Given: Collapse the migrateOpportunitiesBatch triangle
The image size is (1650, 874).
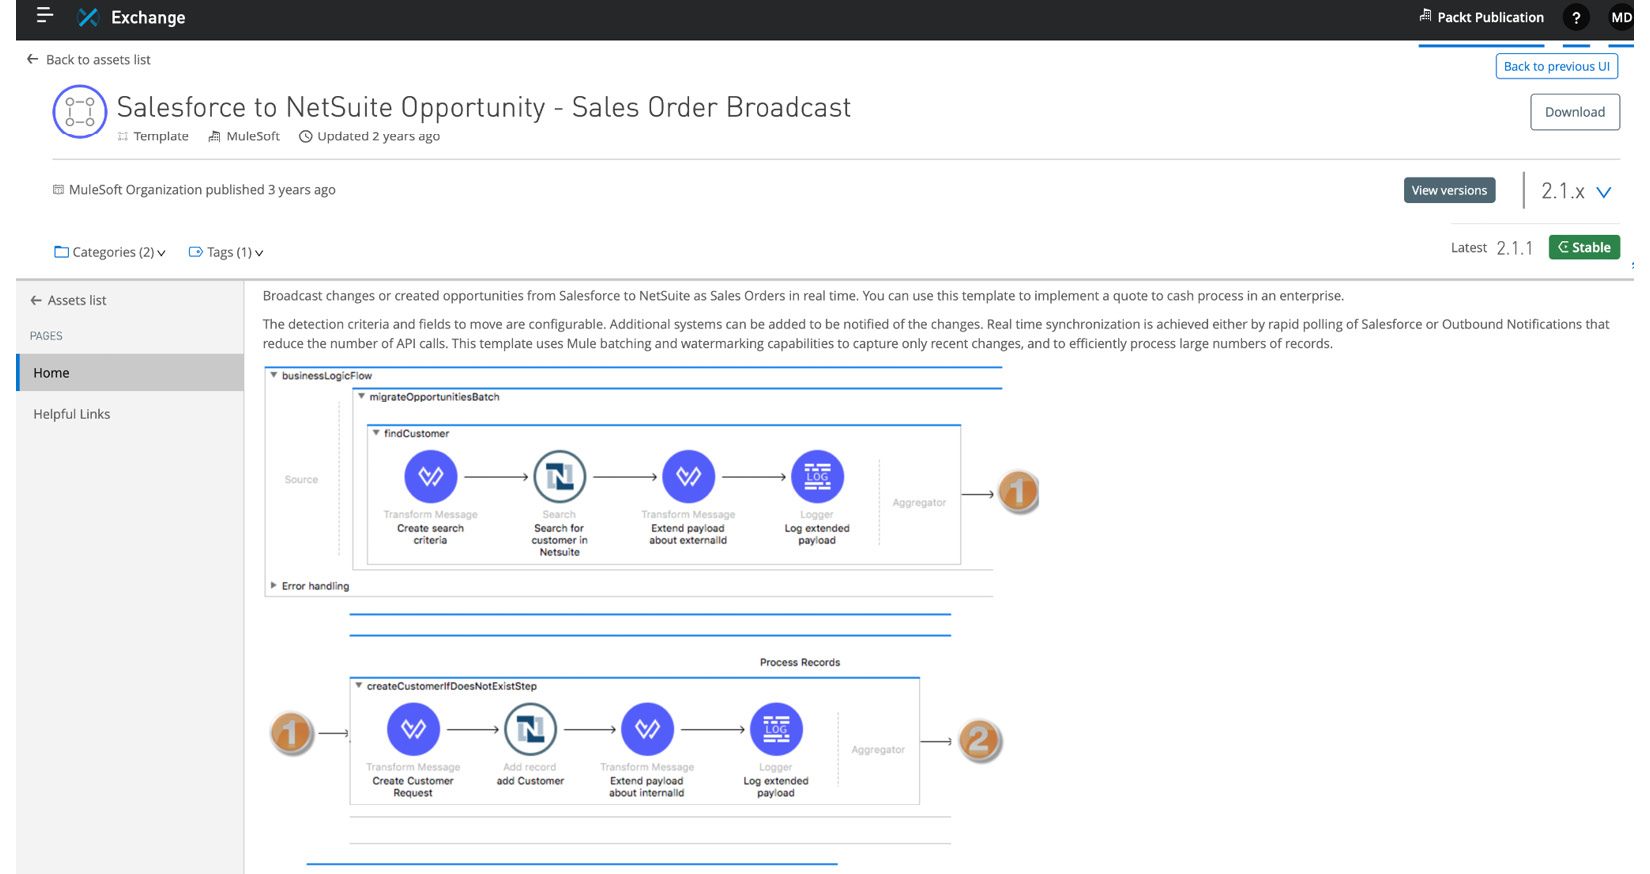Looking at the screenshot, I should (362, 396).
